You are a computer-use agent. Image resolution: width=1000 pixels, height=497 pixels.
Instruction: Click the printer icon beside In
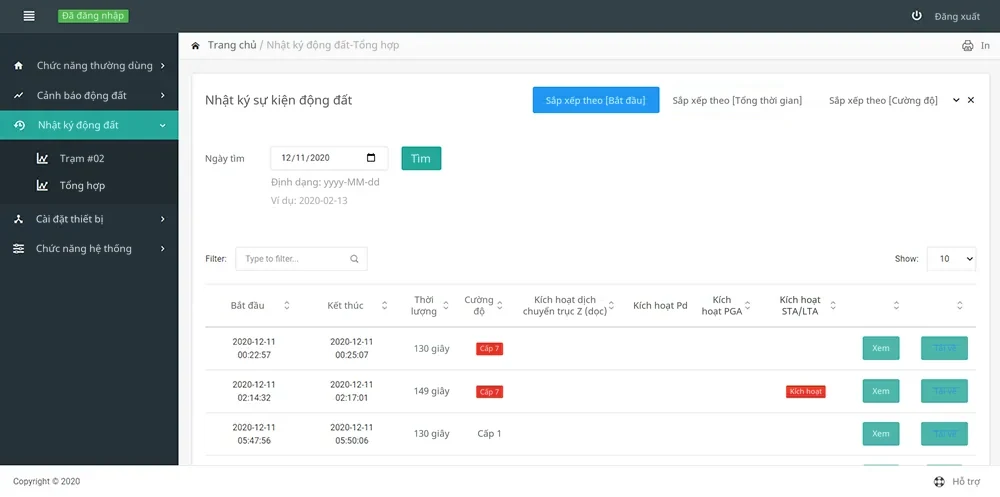point(967,45)
